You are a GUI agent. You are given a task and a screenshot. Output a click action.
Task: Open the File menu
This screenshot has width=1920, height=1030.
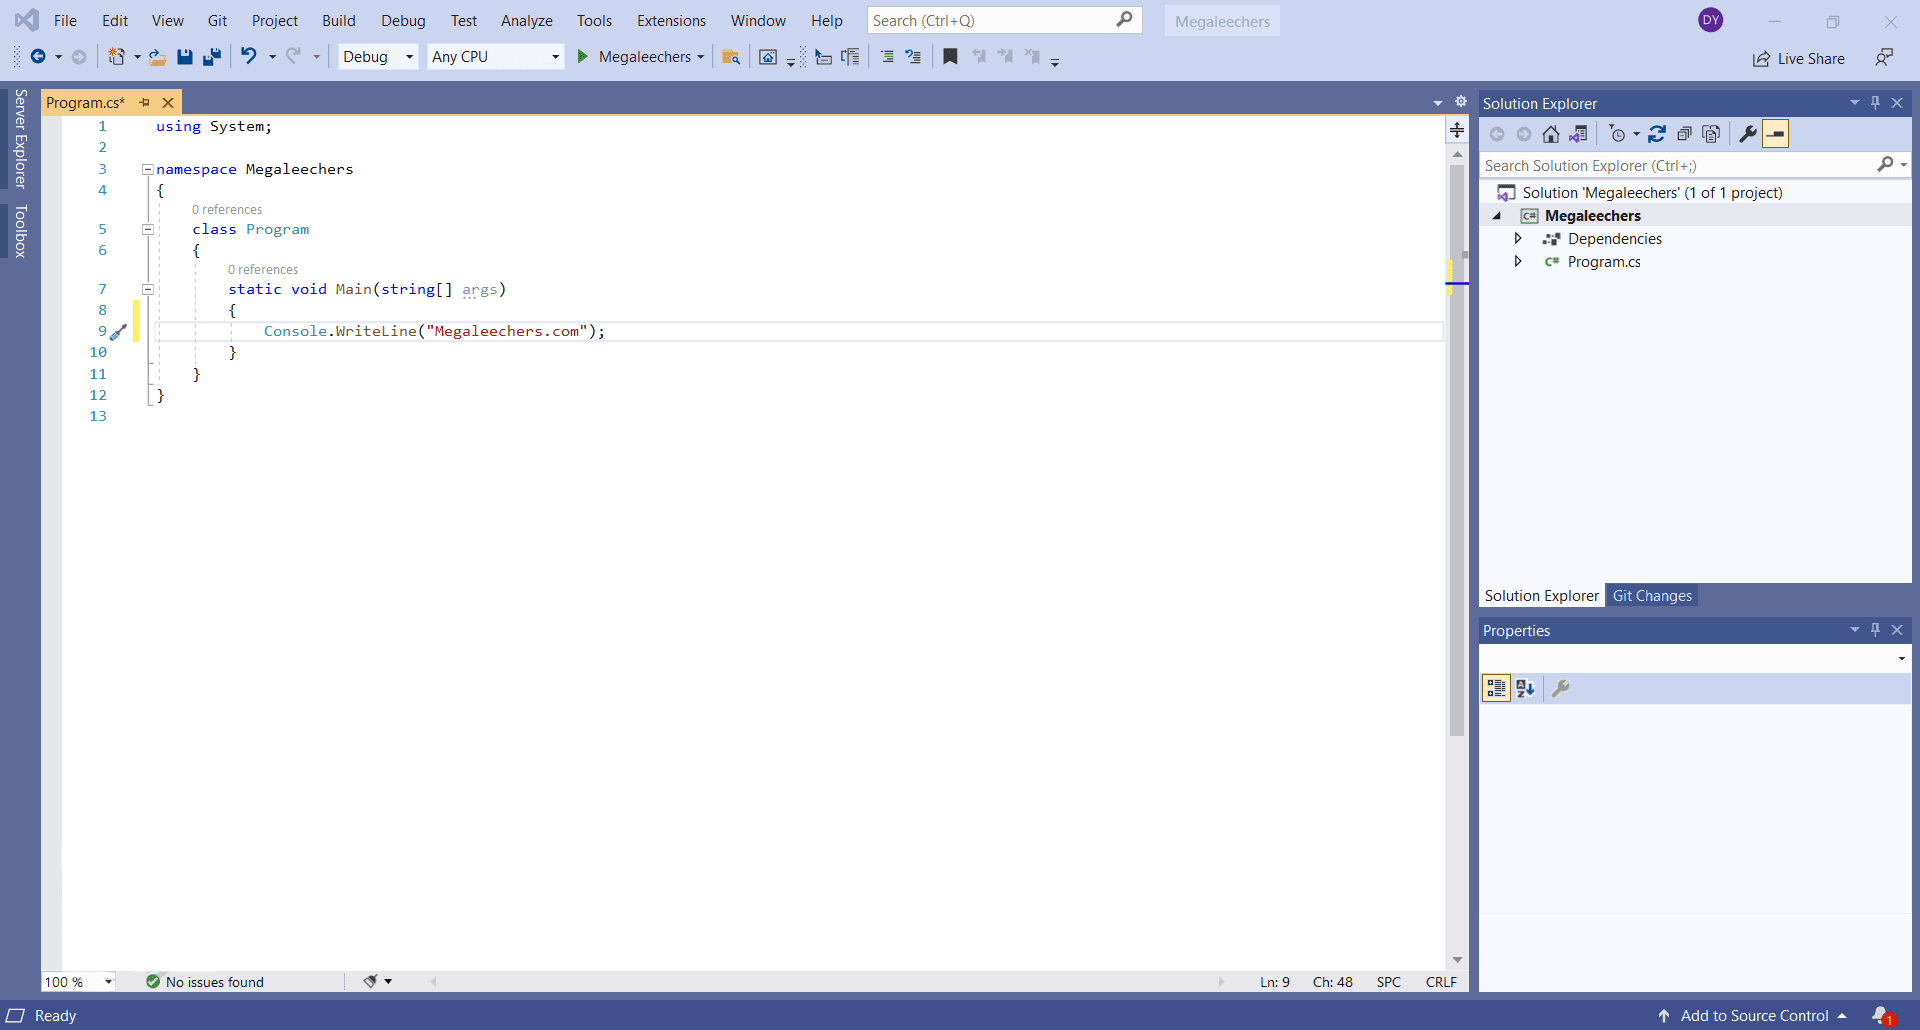coord(65,20)
